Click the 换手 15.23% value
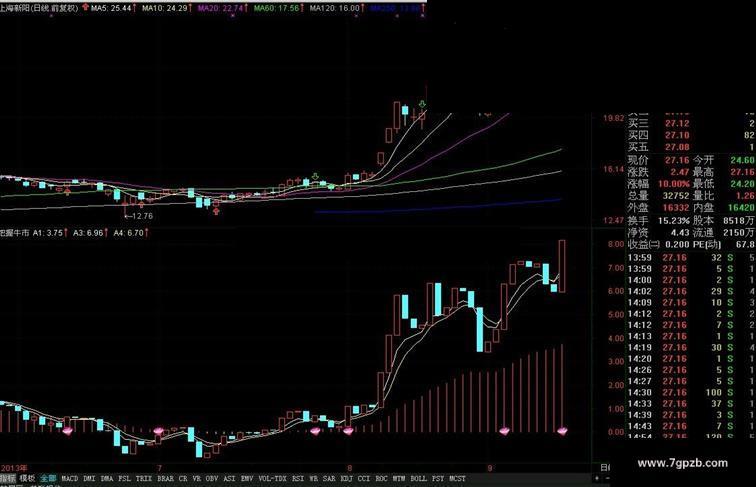The height and width of the screenshot is (487, 756). coord(674,221)
